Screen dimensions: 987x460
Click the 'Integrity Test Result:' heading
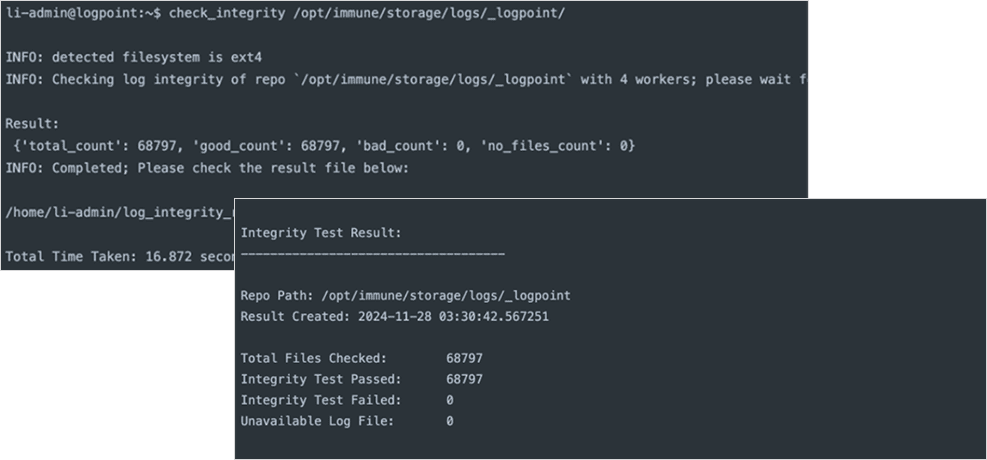pyautogui.click(x=321, y=232)
